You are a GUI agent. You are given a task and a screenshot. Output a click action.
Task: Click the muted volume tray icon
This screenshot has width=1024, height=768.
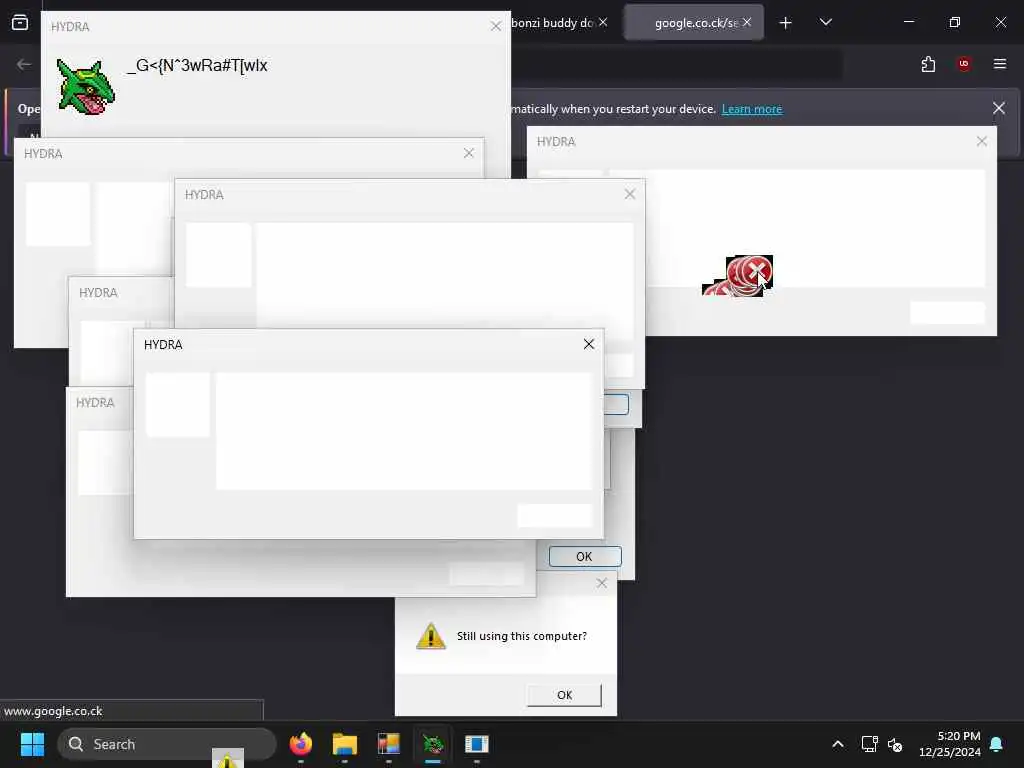[895, 744]
